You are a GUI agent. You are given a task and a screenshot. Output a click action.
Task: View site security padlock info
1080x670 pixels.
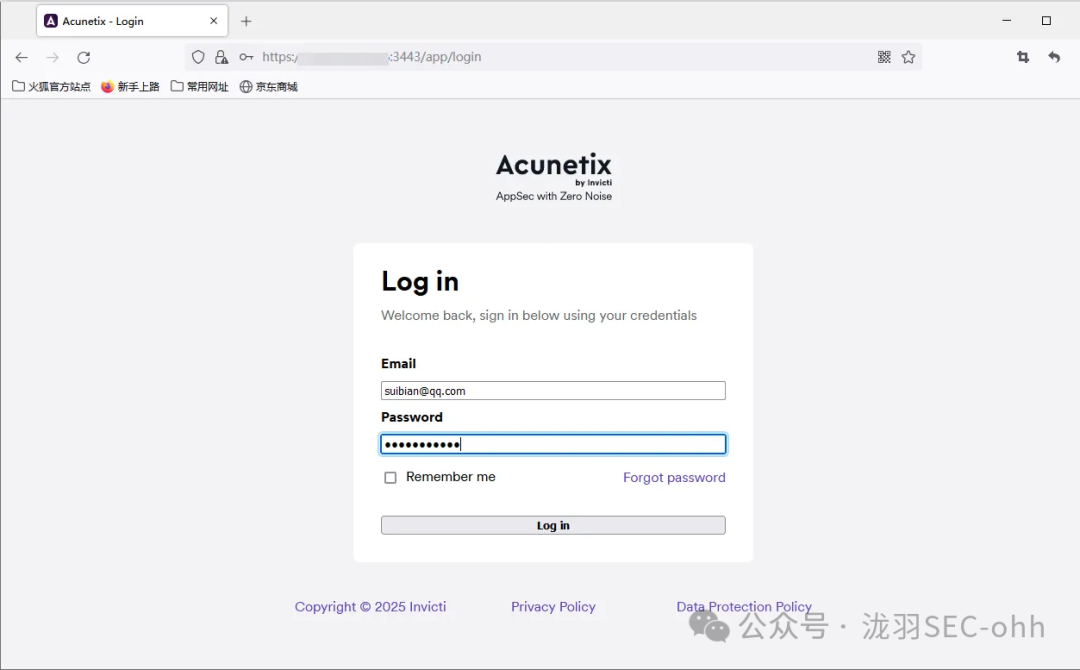pos(221,57)
